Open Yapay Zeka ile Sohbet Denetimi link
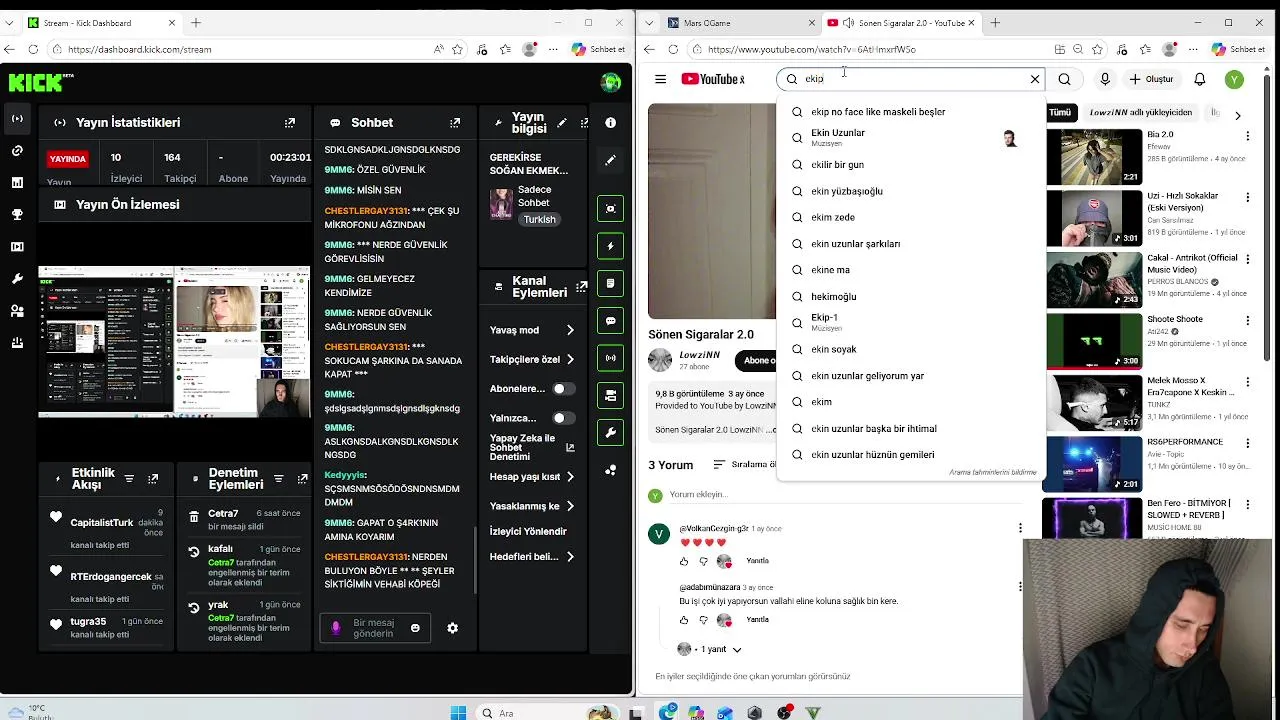 coord(532,447)
